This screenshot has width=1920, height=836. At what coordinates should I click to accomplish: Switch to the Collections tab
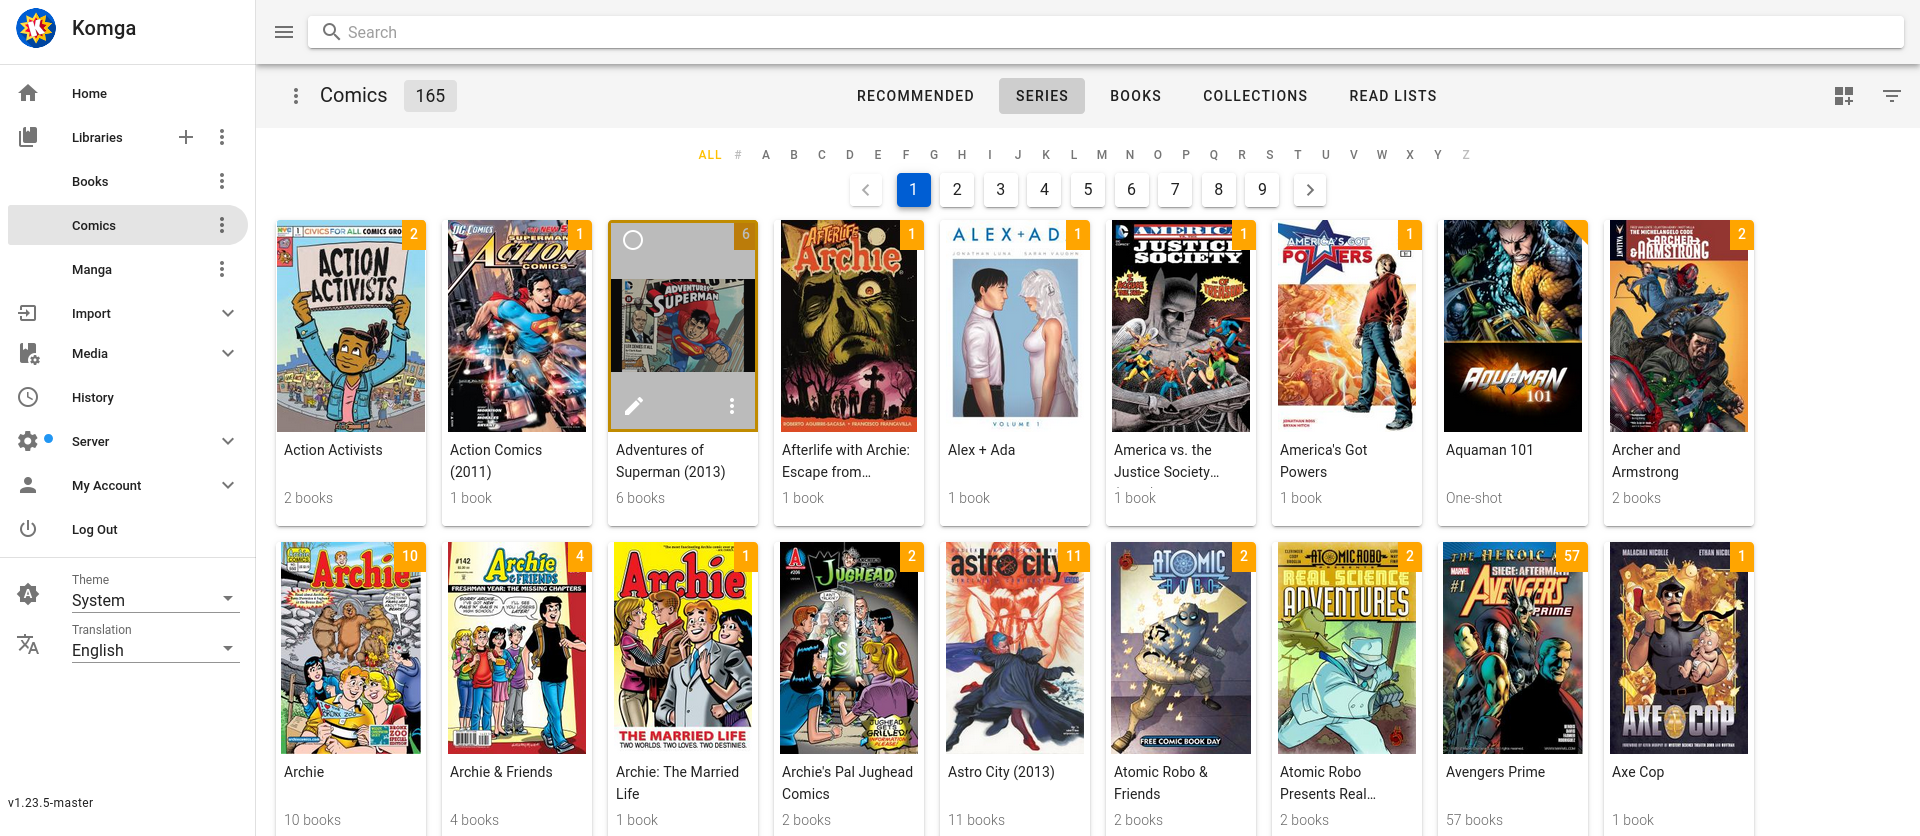click(x=1255, y=96)
